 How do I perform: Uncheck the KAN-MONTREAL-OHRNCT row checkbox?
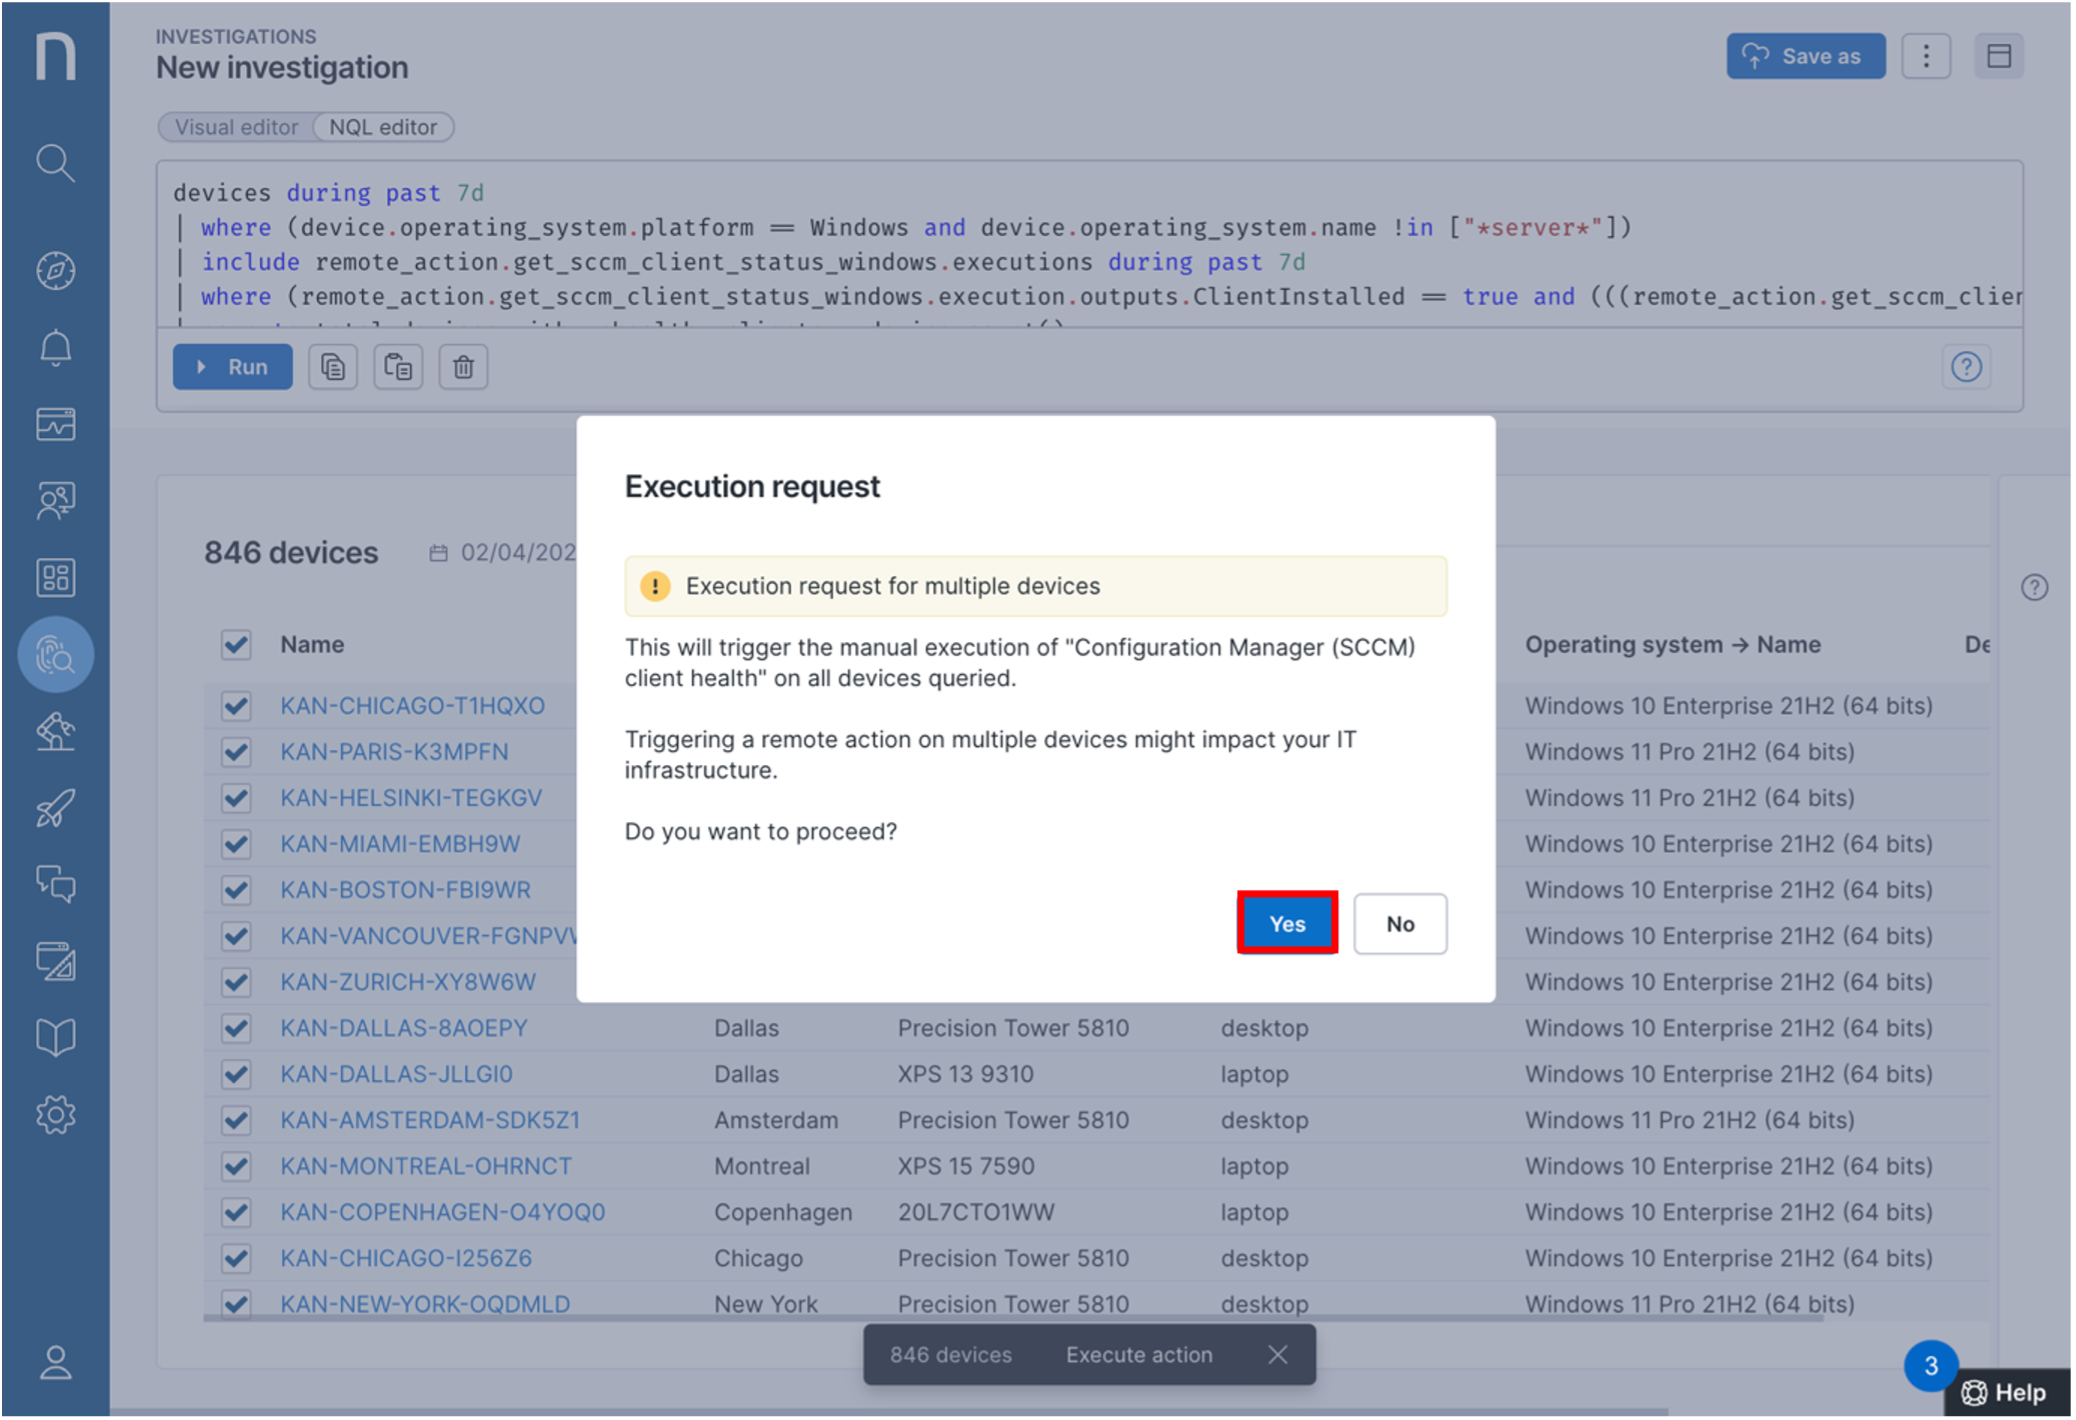click(x=236, y=1166)
